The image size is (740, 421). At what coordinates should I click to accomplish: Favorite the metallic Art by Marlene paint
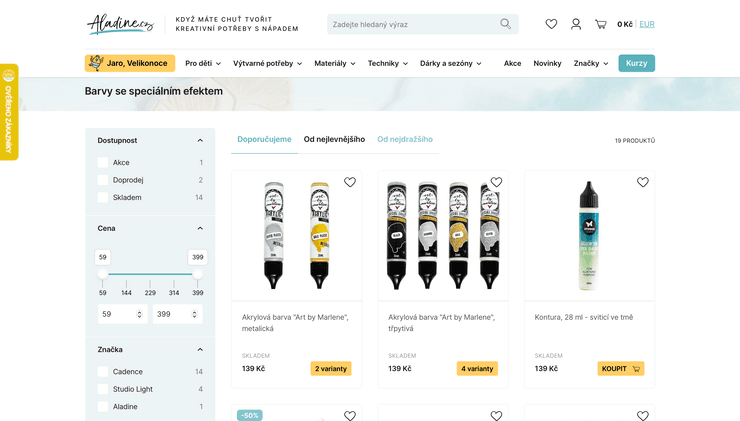pyautogui.click(x=350, y=182)
